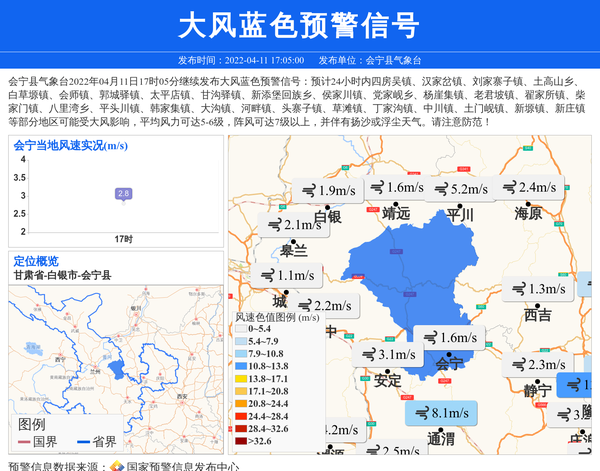Viewport: 600px width, 471px height.
Task: Click the 5.2m/s wind label above 平川
Action: click(461, 189)
